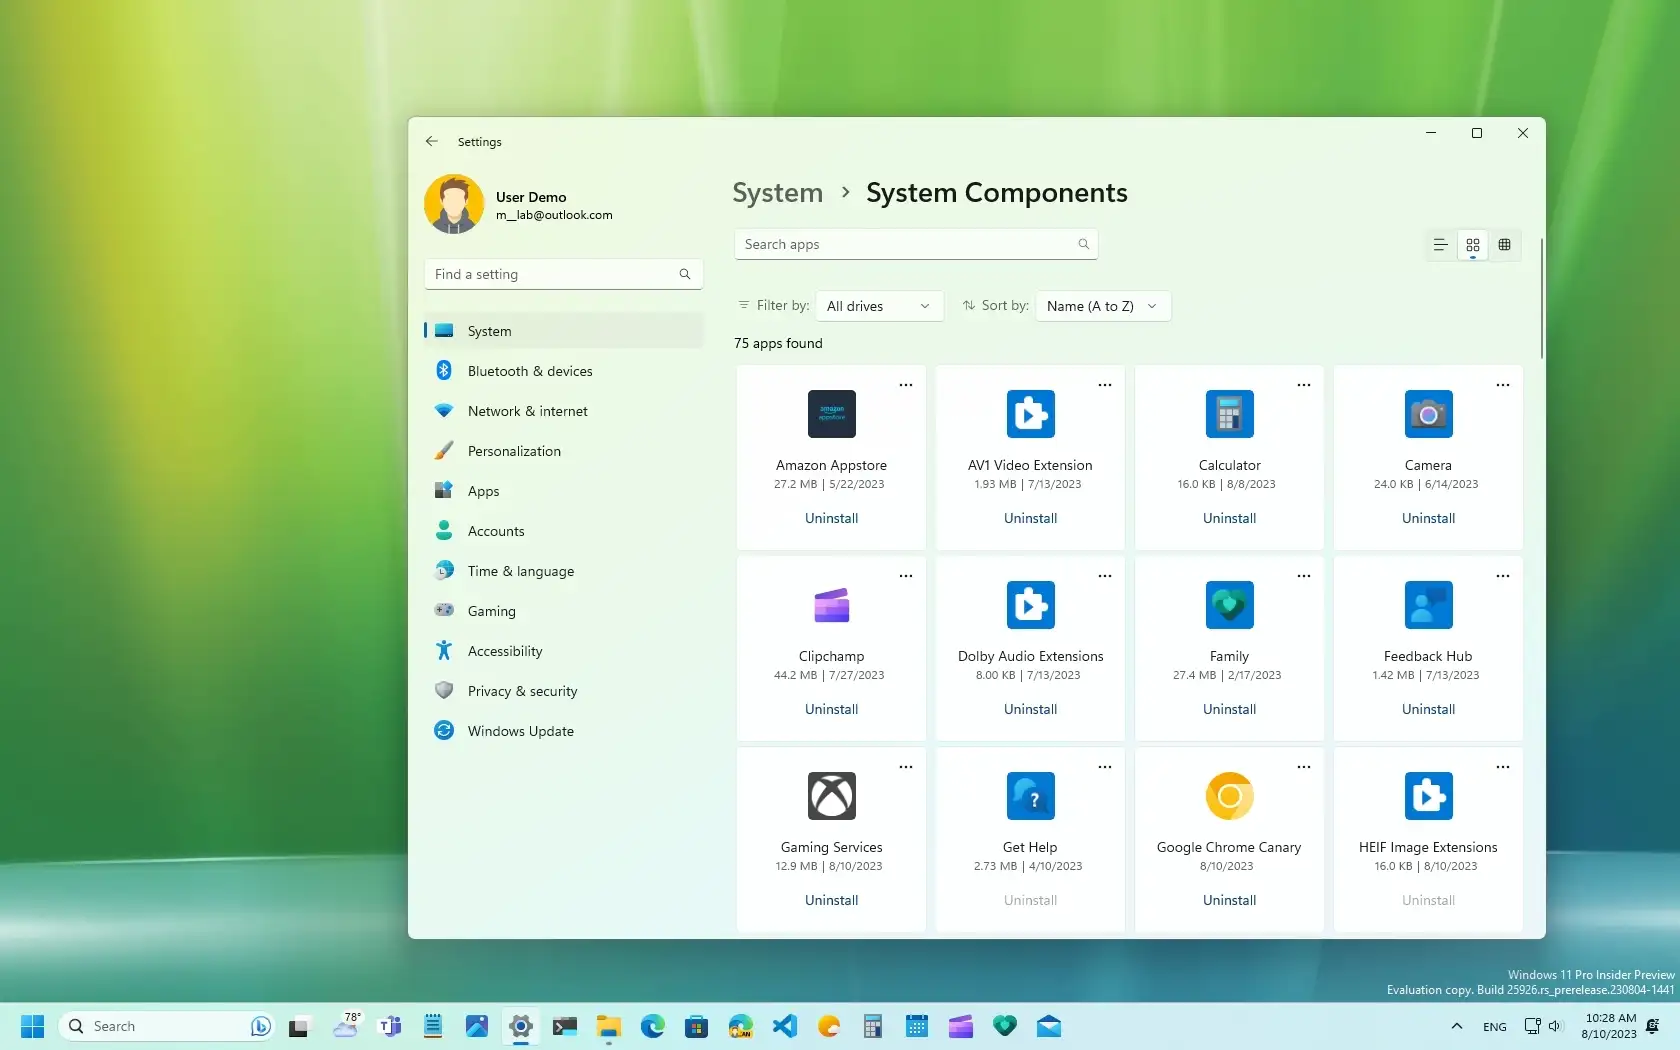Click the Calculator app icon

(x=1228, y=413)
